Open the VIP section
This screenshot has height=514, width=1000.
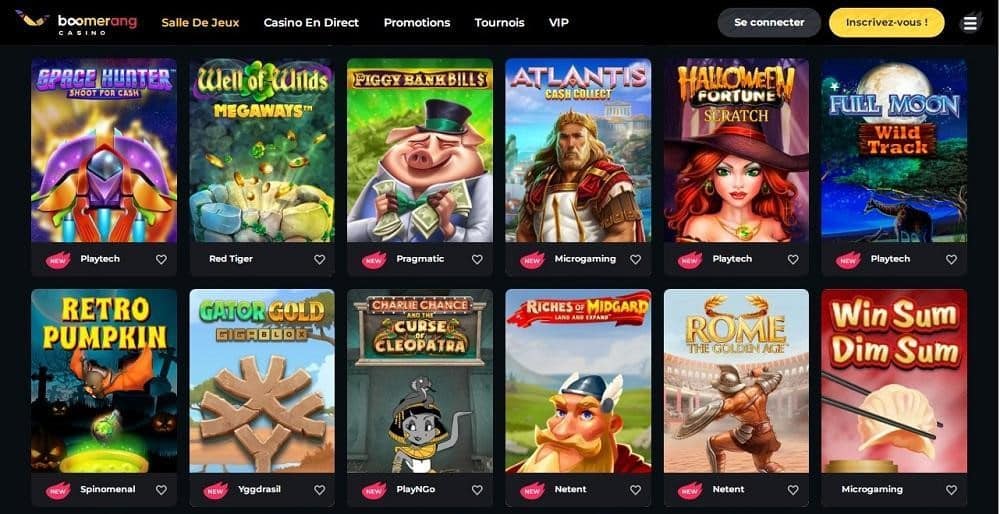559,23
